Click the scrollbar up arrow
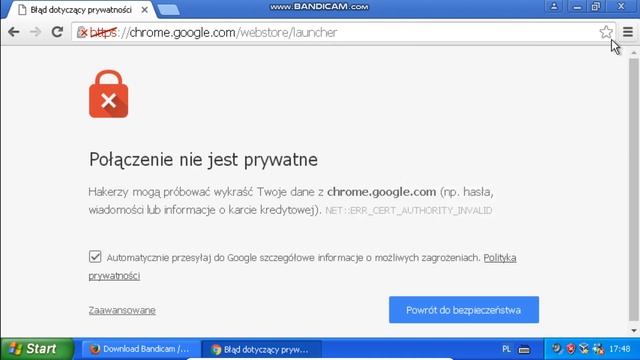640x360 pixels. point(633,53)
